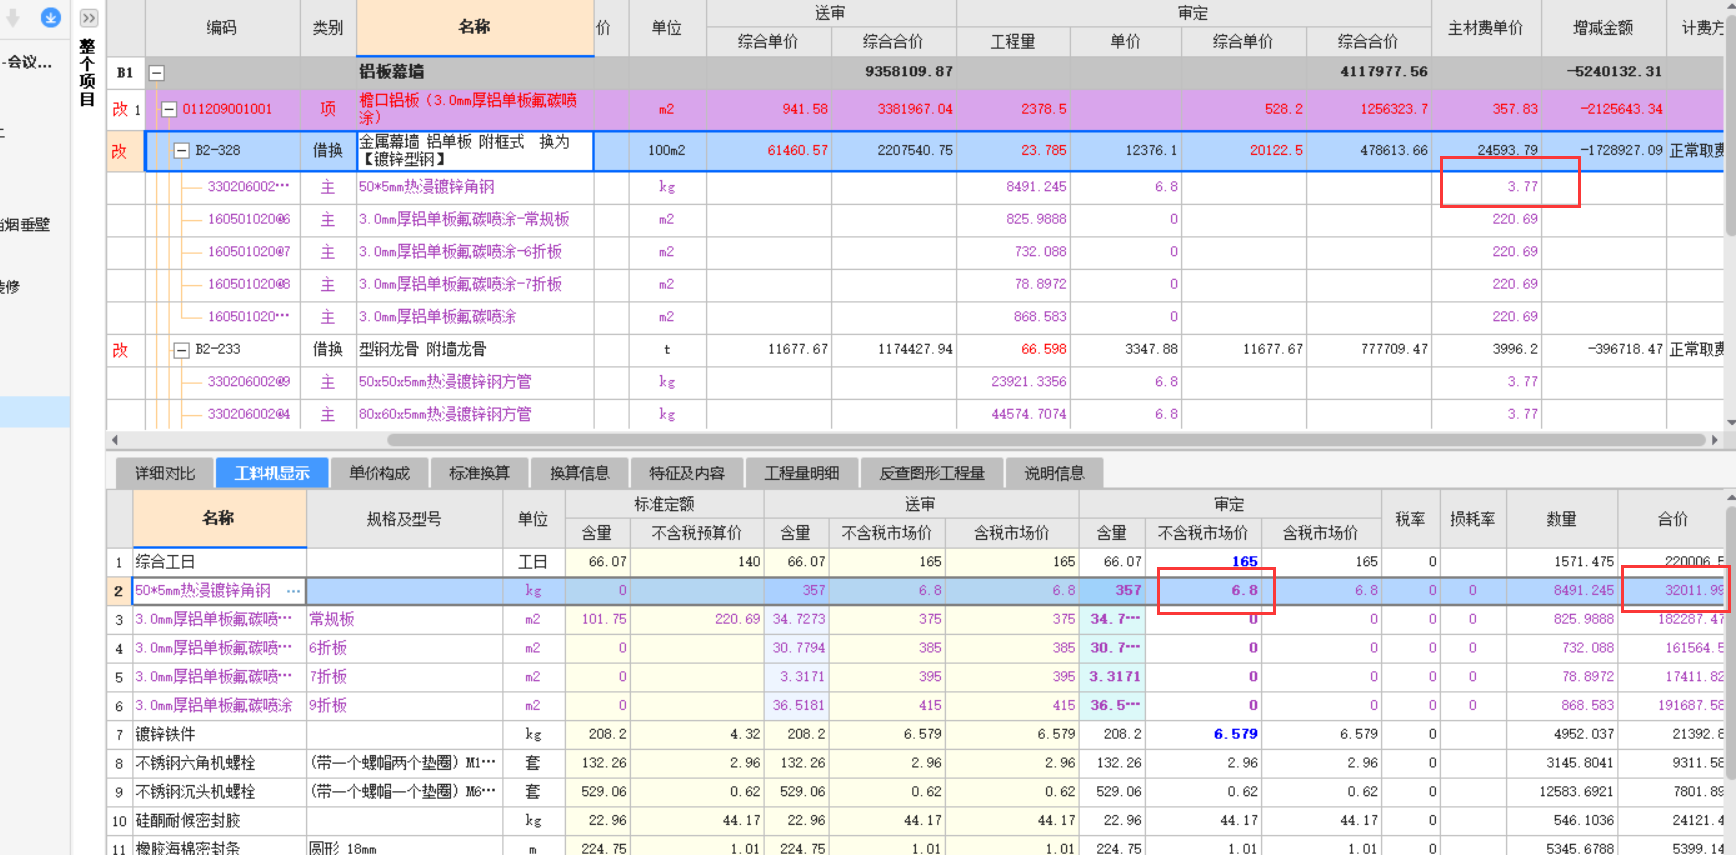Click the 税率 column header
The height and width of the screenshot is (855, 1736).
click(1410, 519)
